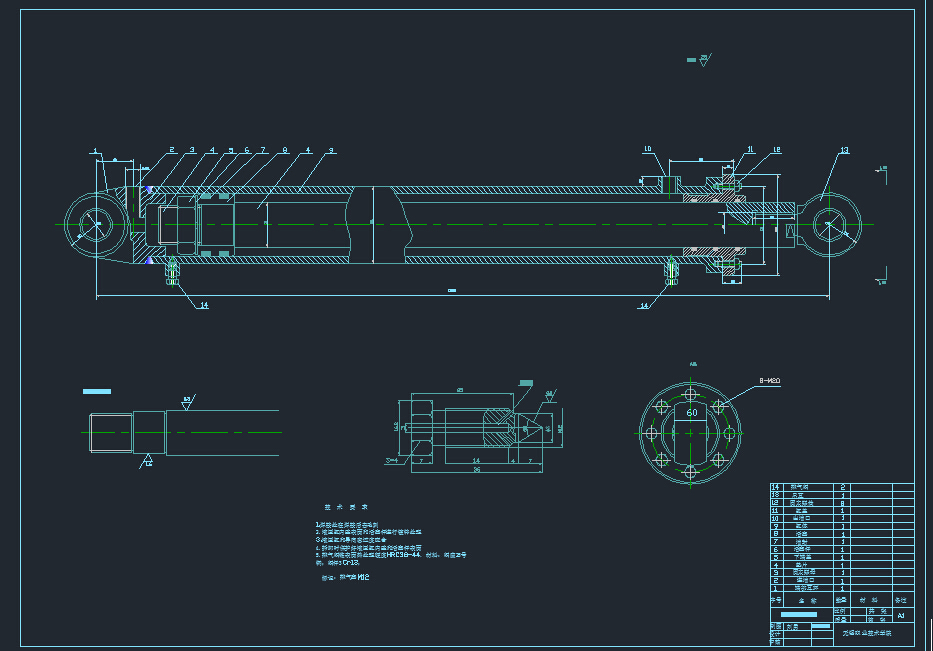Select the 8-M20 bolt annotation
Viewport: 933px width, 651px height.
pyautogui.click(x=769, y=380)
